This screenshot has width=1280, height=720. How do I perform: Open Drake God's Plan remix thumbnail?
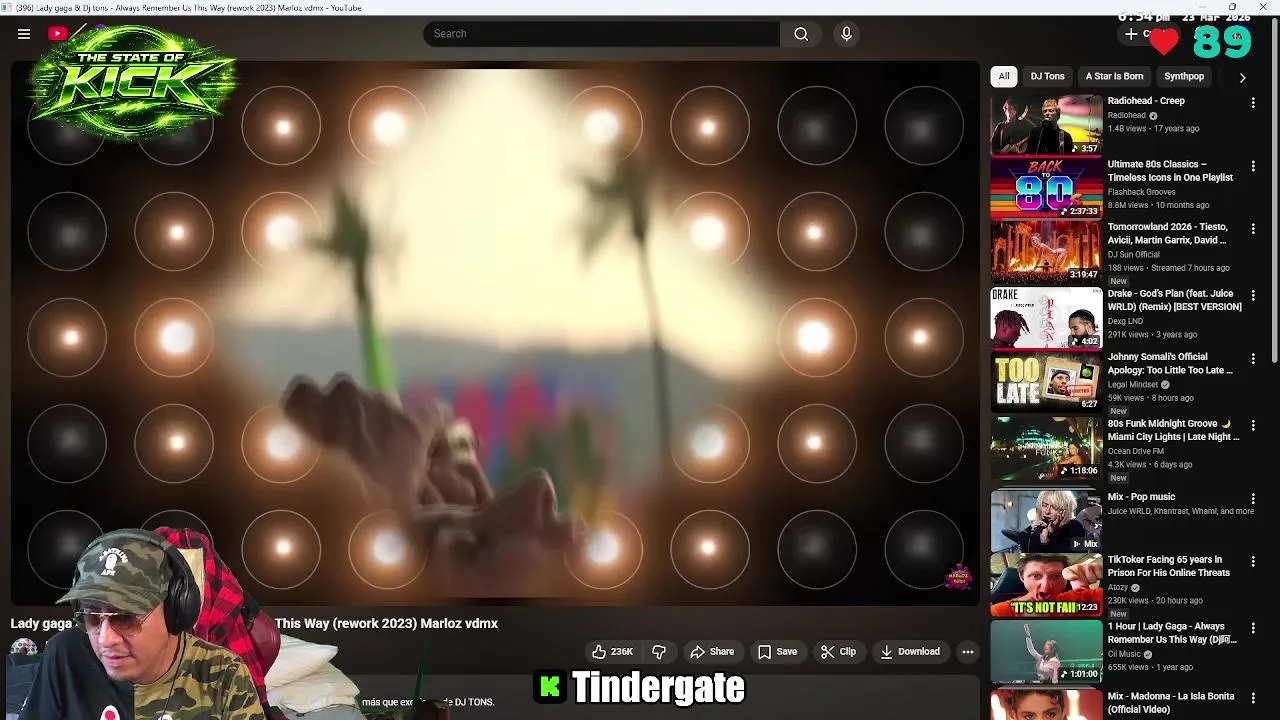pos(1046,317)
